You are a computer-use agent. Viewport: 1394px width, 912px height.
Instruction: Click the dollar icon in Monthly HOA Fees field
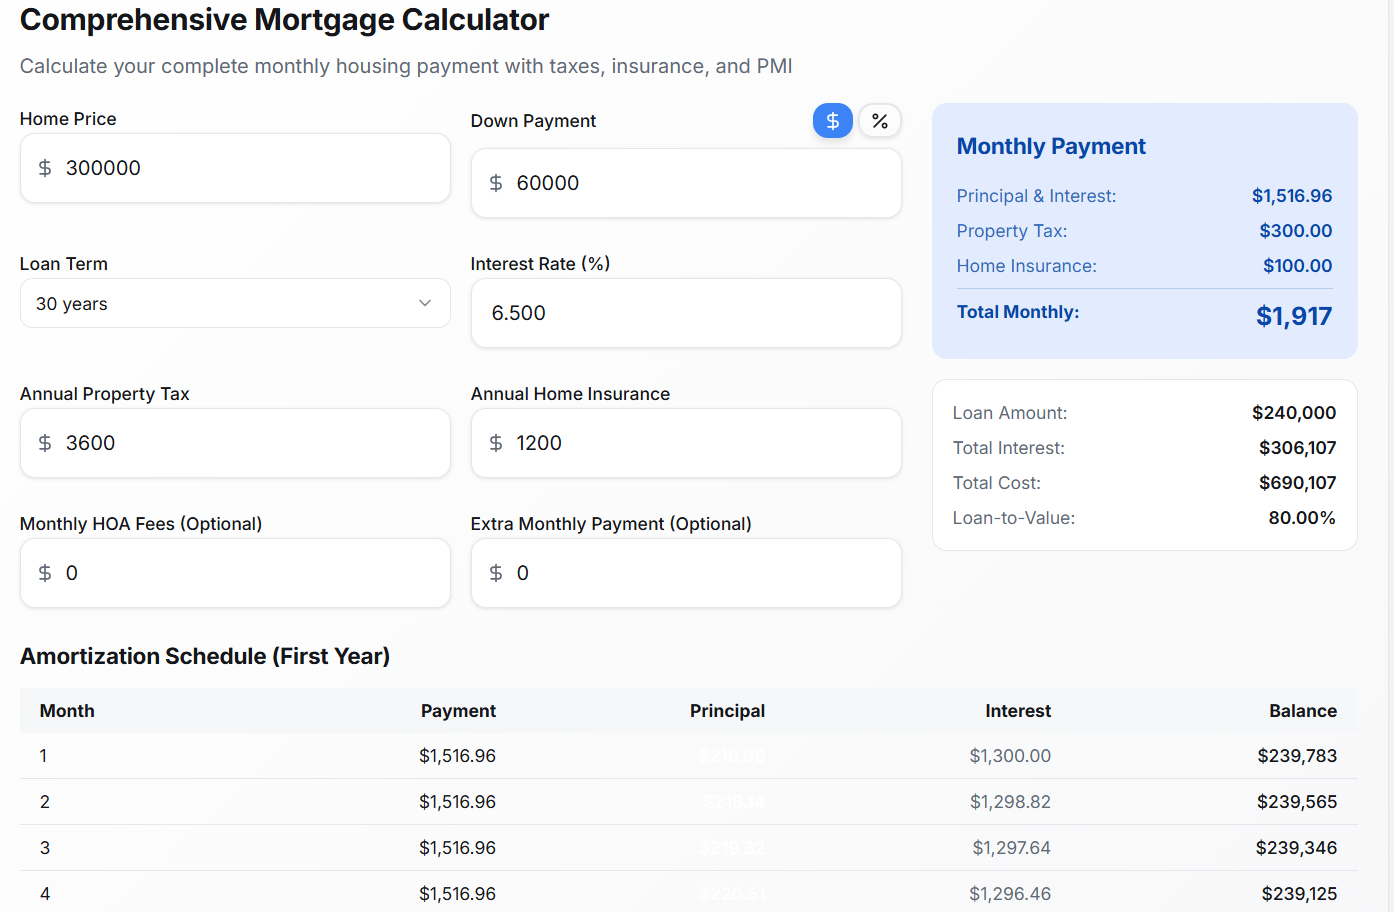coord(44,573)
